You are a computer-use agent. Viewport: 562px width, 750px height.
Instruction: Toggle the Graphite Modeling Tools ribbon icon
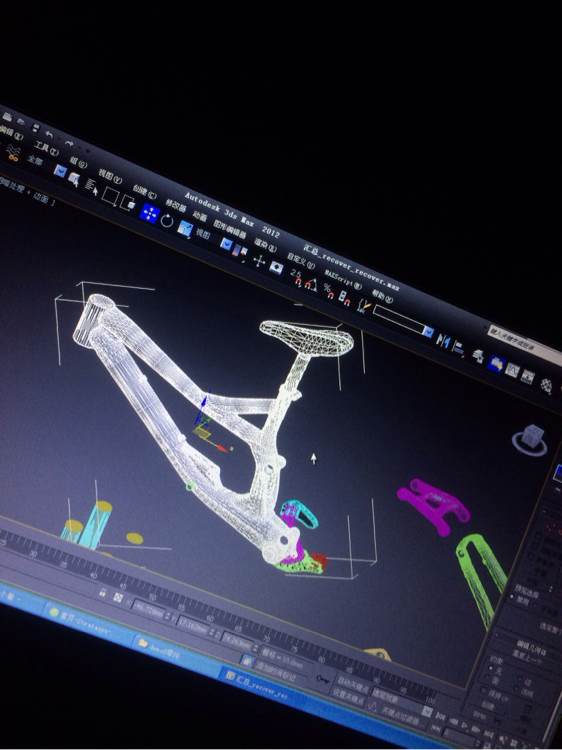point(496,364)
